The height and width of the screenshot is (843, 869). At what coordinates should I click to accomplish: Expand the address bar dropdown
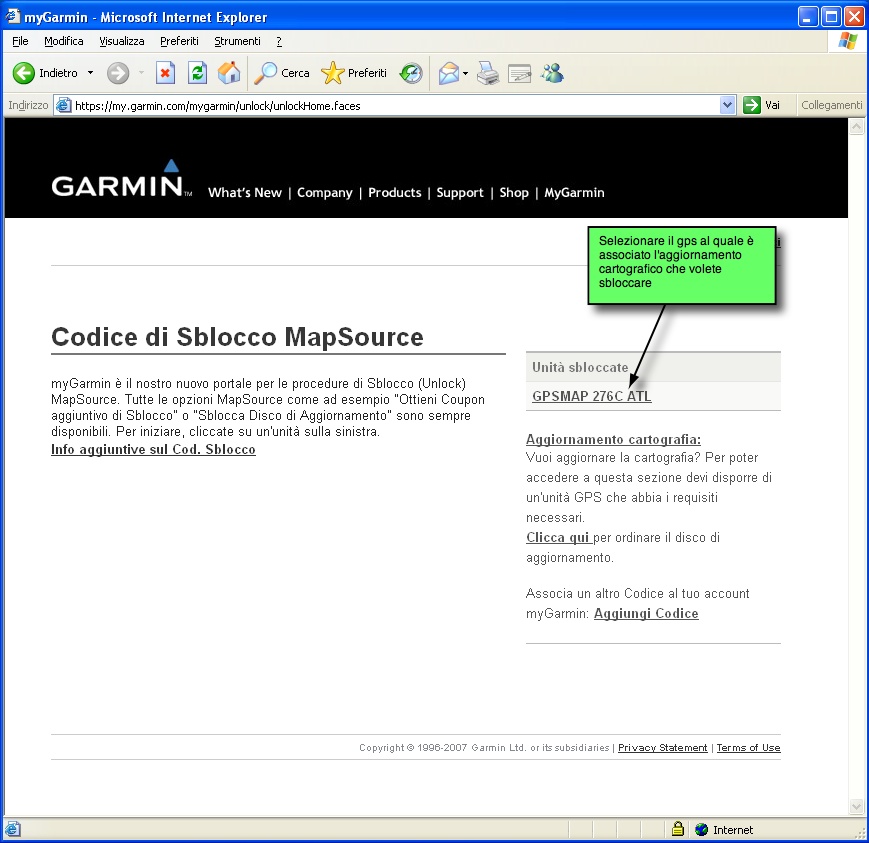[x=728, y=105]
